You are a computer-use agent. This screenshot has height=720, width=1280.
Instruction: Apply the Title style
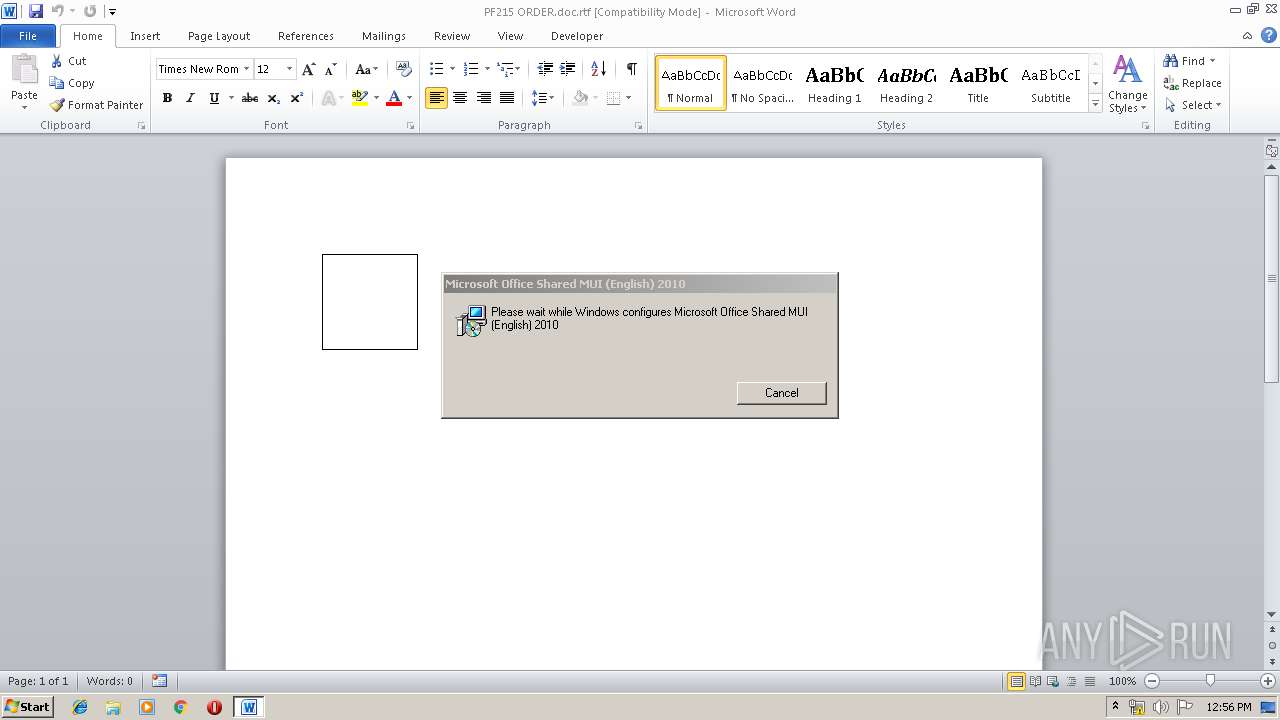[x=978, y=84]
